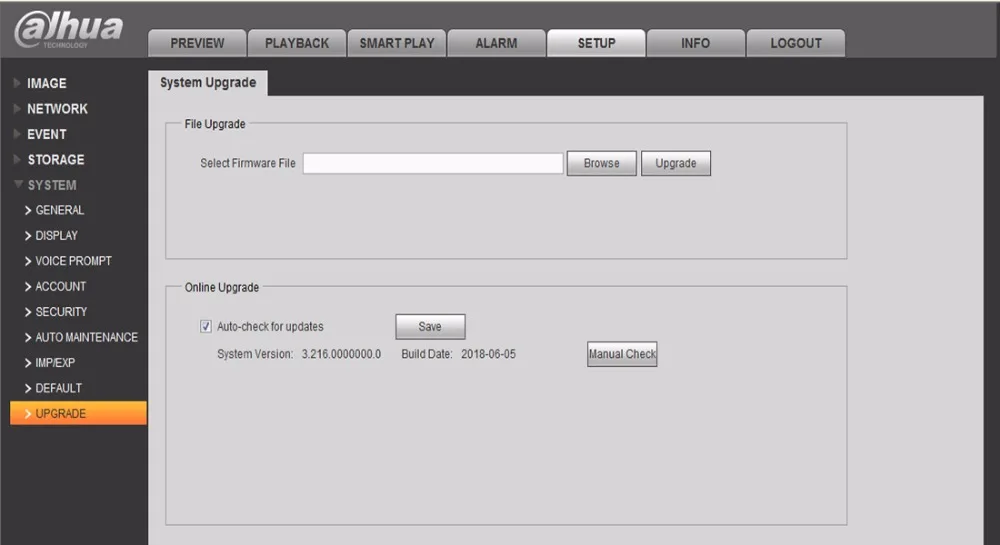
Task: Open GENERAL system settings
Action: coord(59,210)
